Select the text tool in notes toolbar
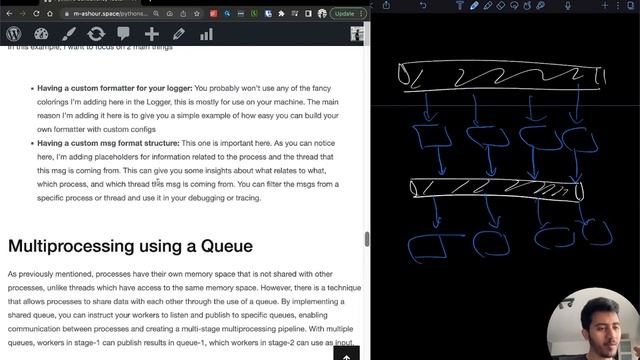Viewport: 640px width, 360px height. tap(460, 5)
